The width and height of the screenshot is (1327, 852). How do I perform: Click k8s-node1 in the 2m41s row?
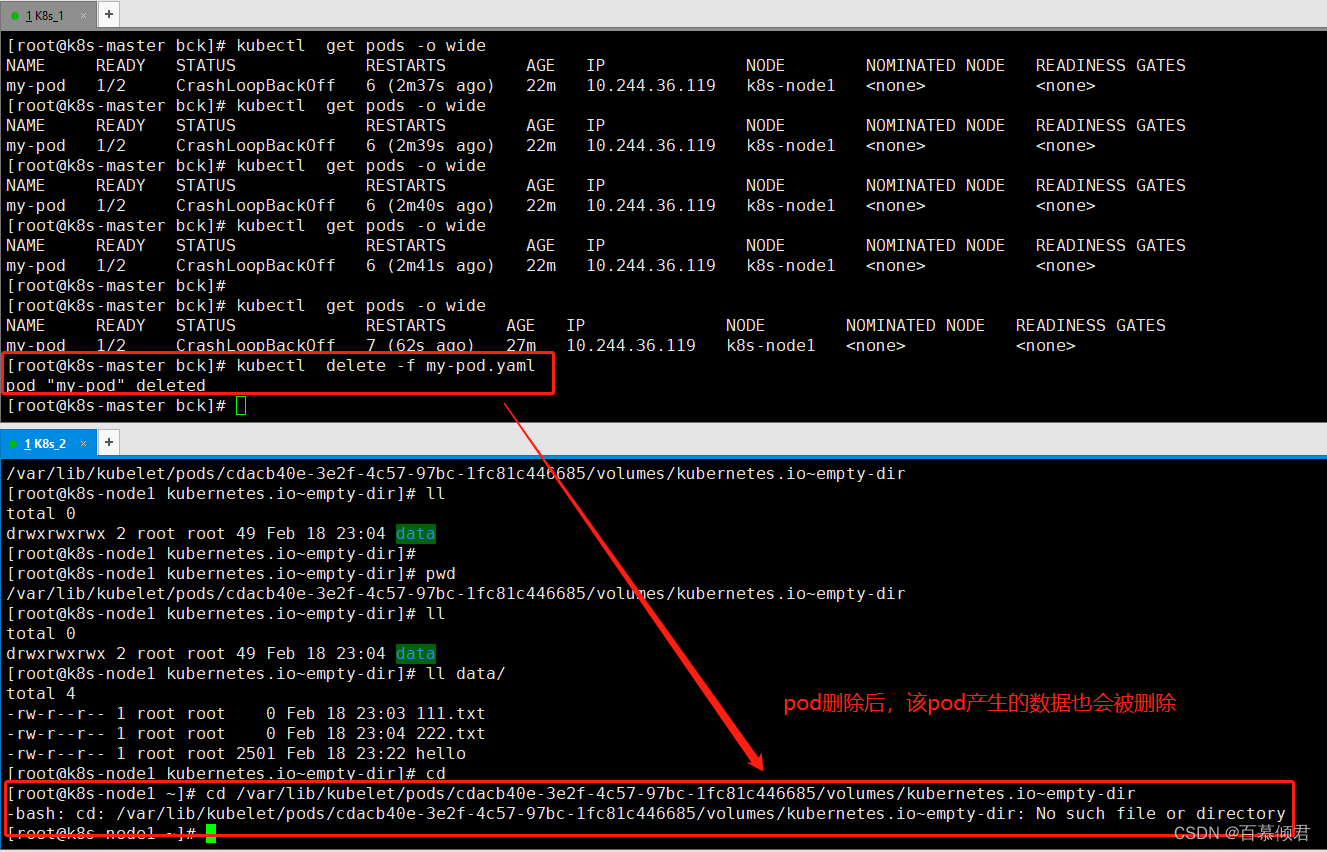[791, 266]
